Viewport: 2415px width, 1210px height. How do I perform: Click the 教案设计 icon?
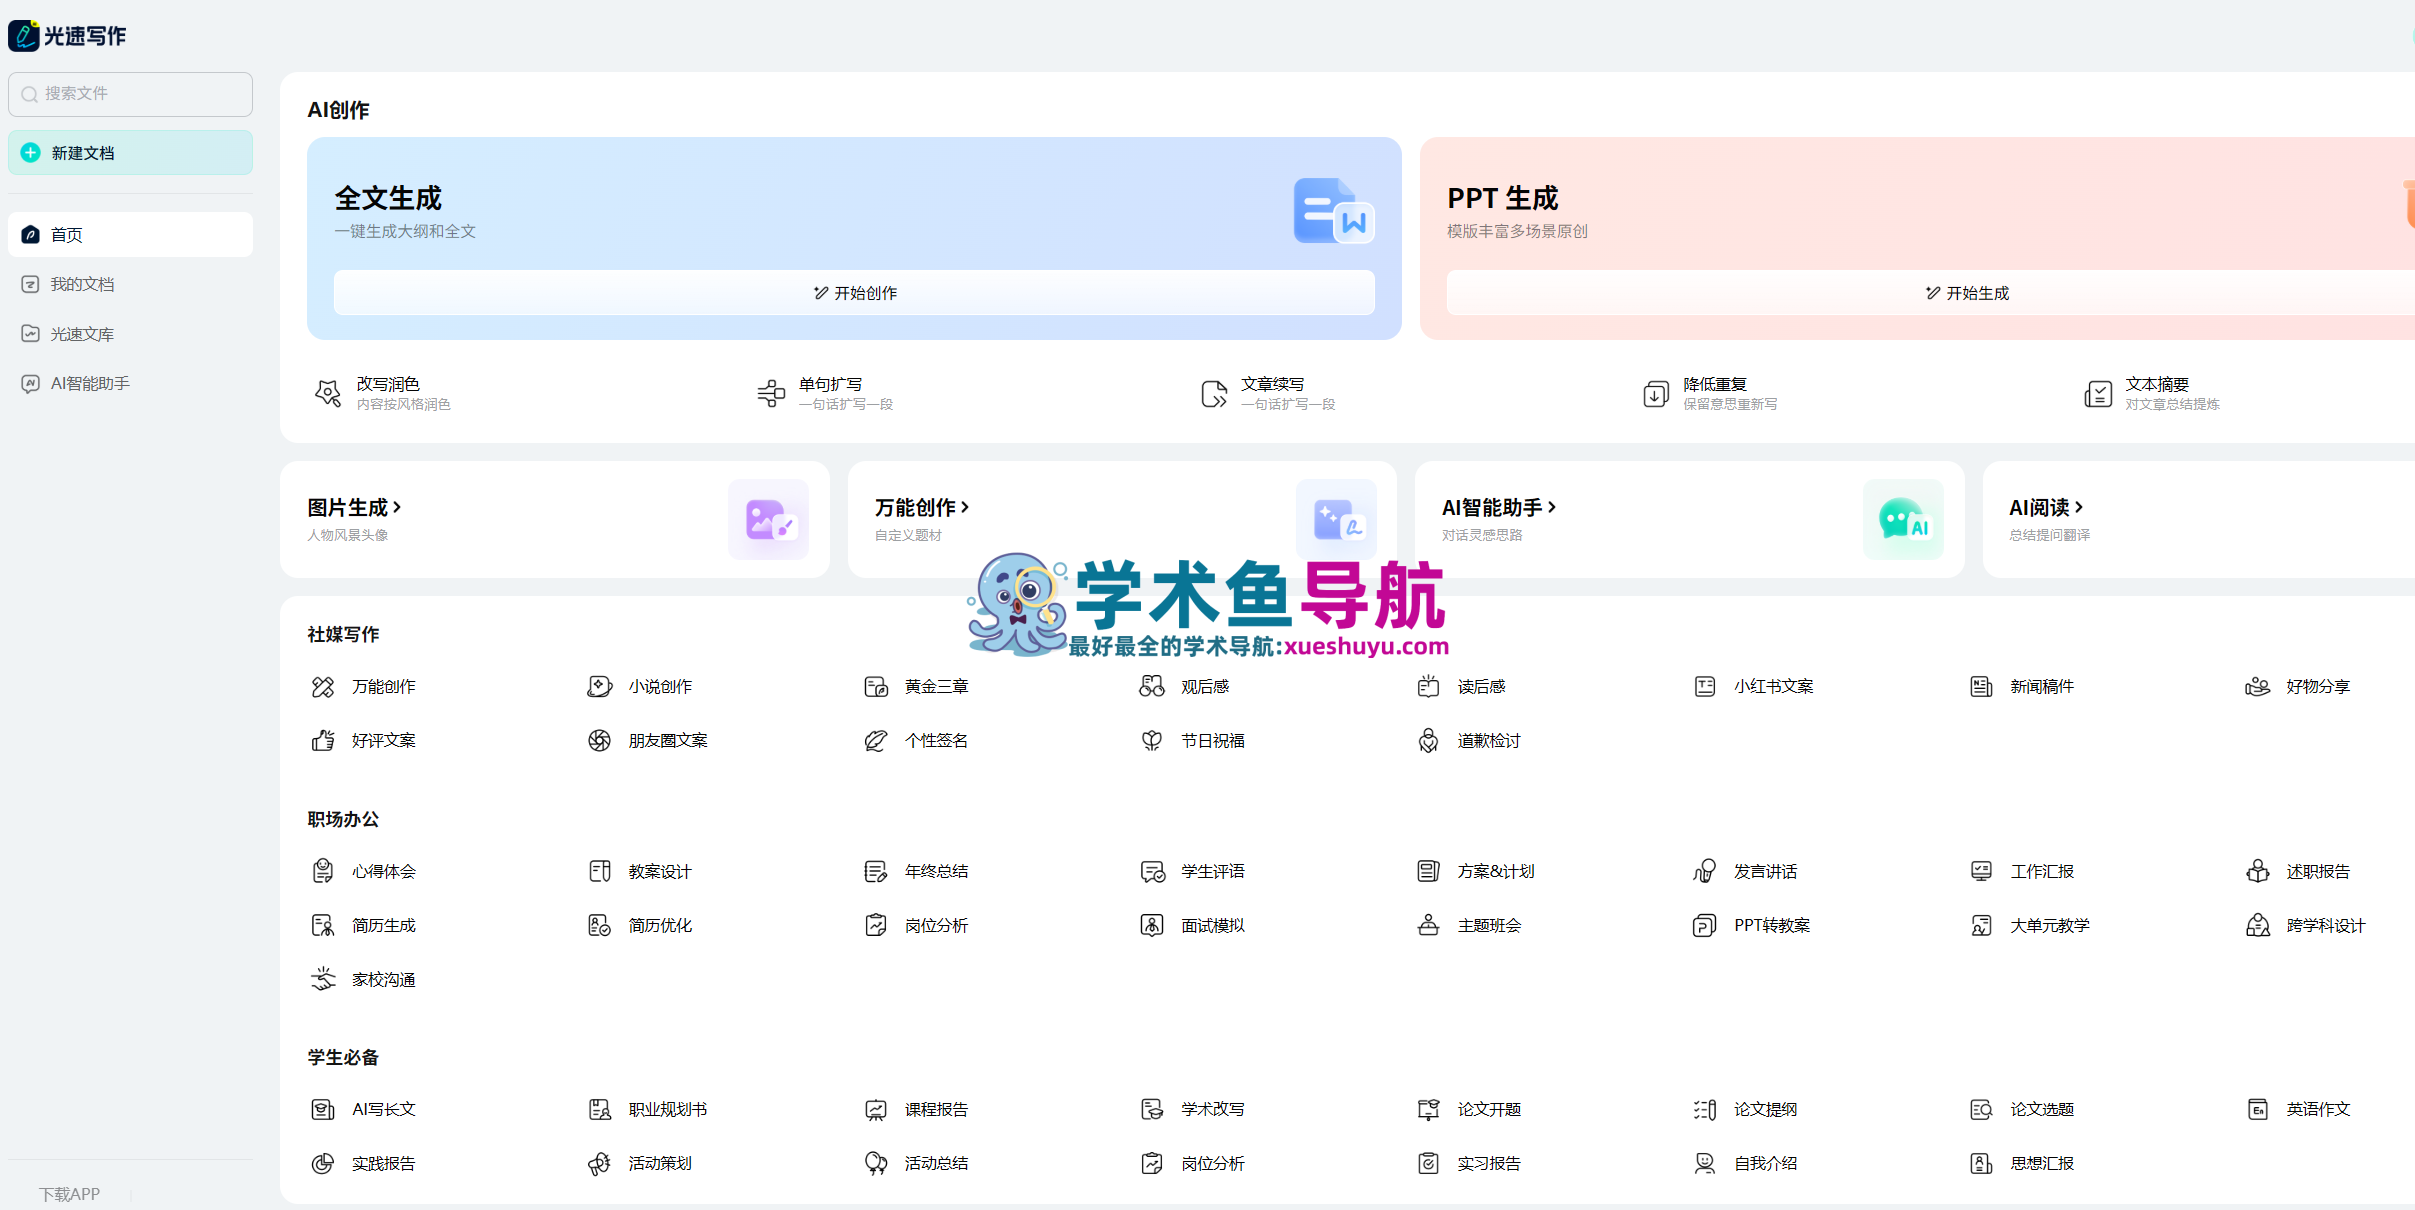click(600, 871)
